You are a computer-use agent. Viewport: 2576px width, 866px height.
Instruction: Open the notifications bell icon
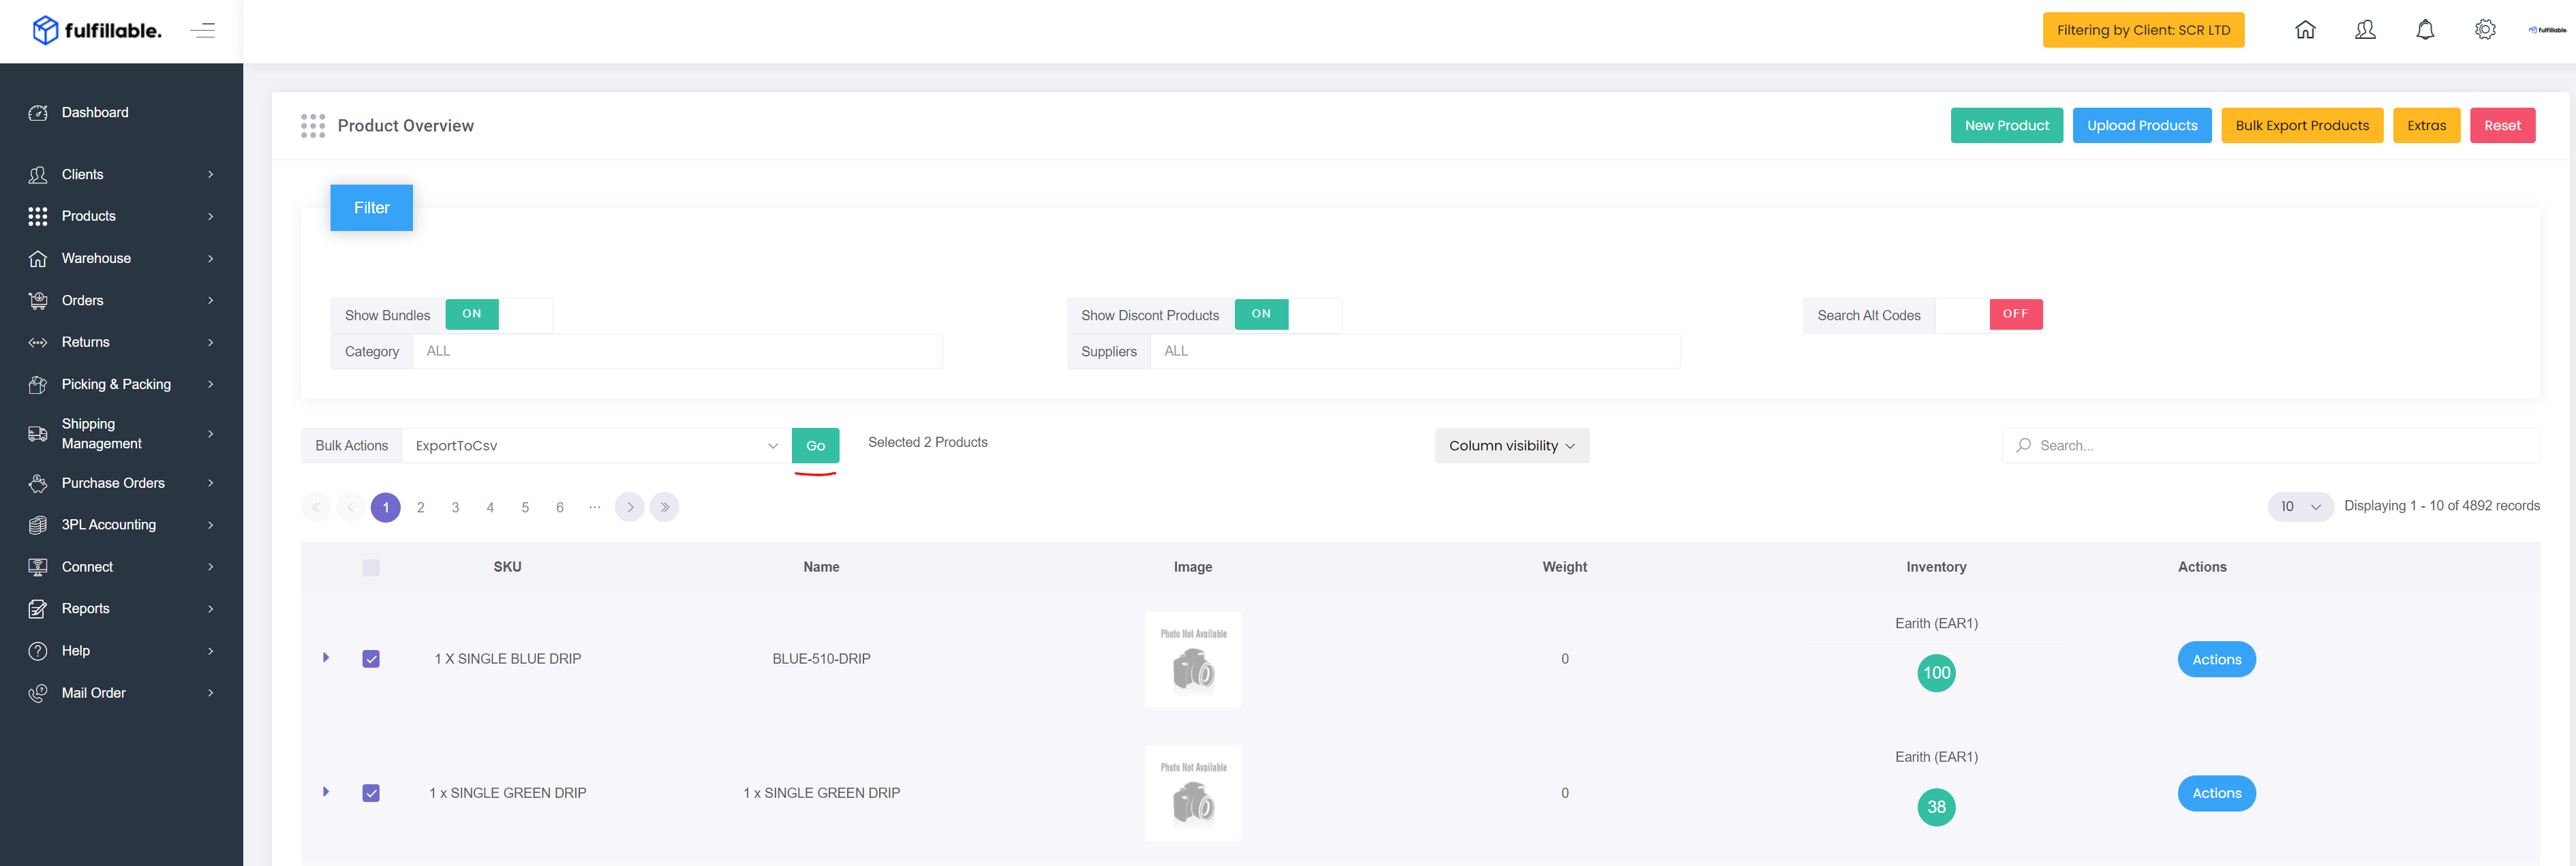tap(2425, 30)
